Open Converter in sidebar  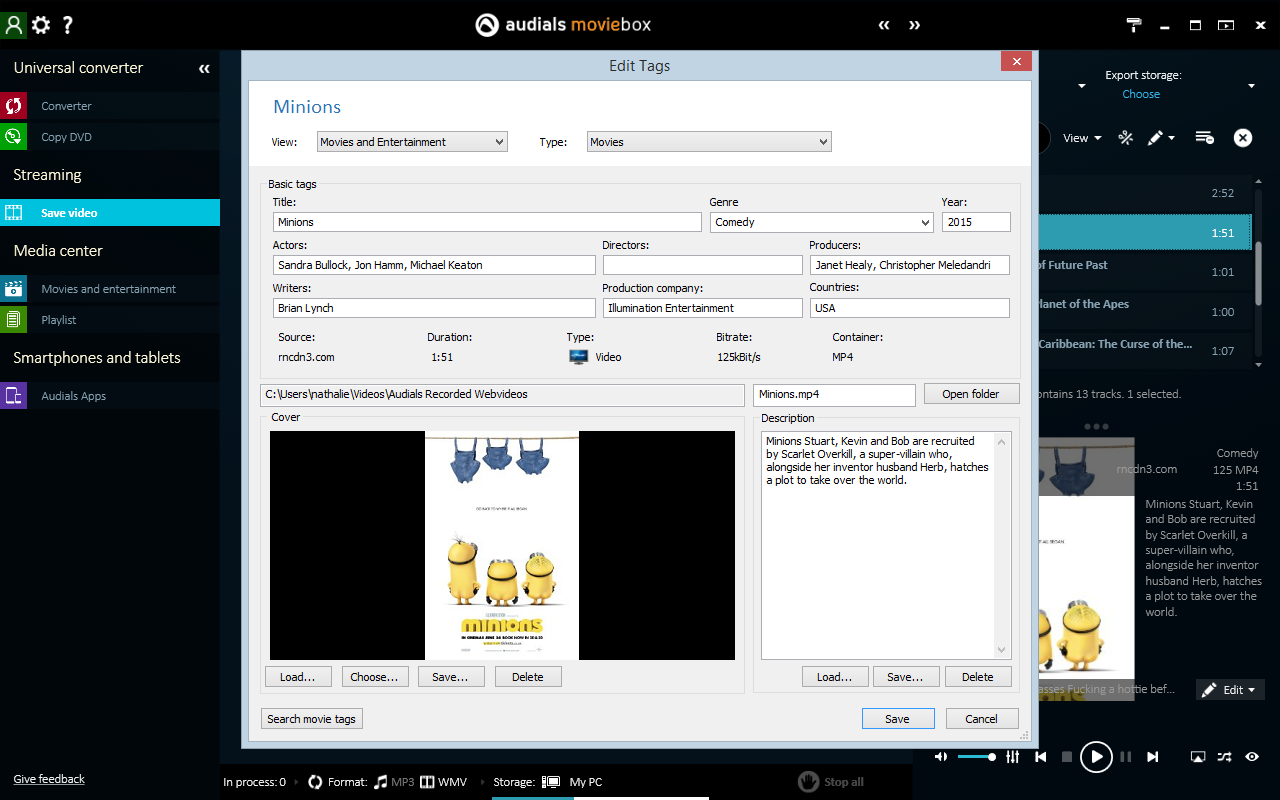[x=110, y=106]
